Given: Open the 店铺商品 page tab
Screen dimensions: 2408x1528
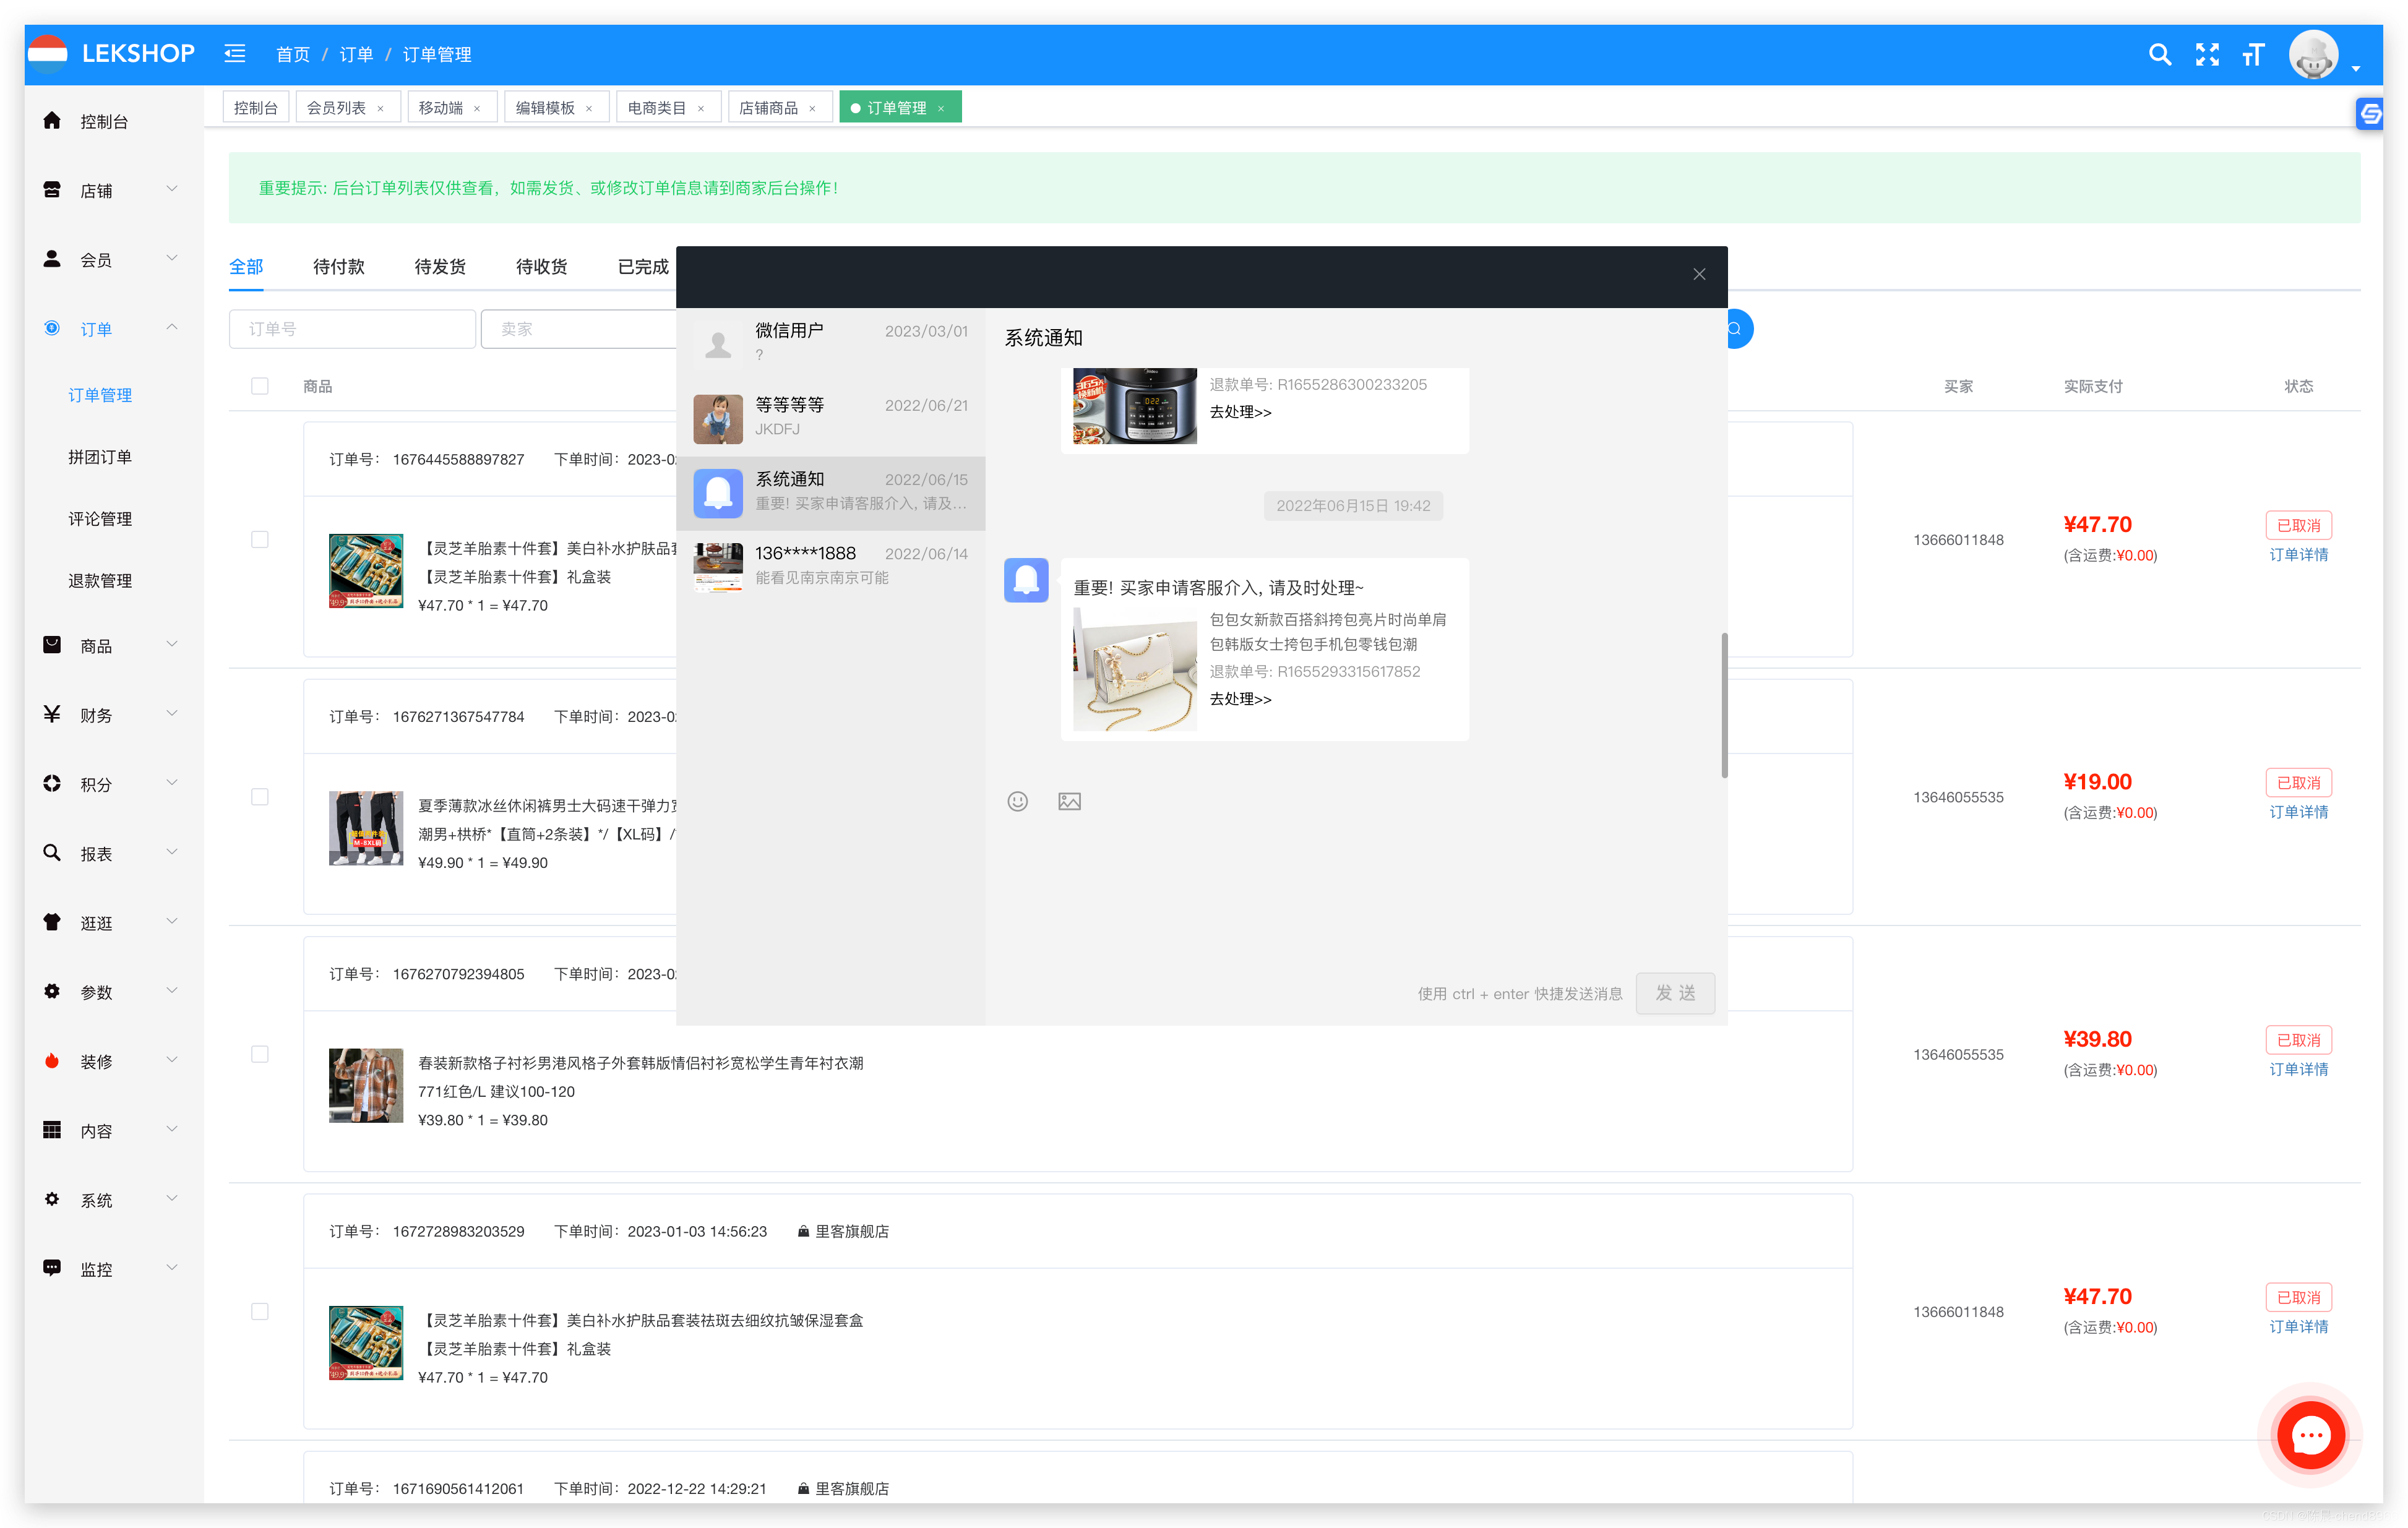Looking at the screenshot, I should 768,108.
